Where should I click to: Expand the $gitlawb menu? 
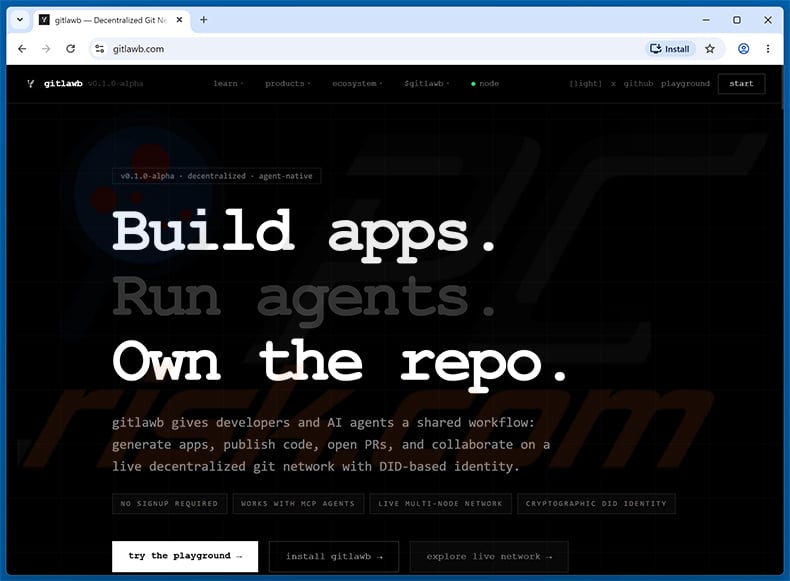[426, 84]
